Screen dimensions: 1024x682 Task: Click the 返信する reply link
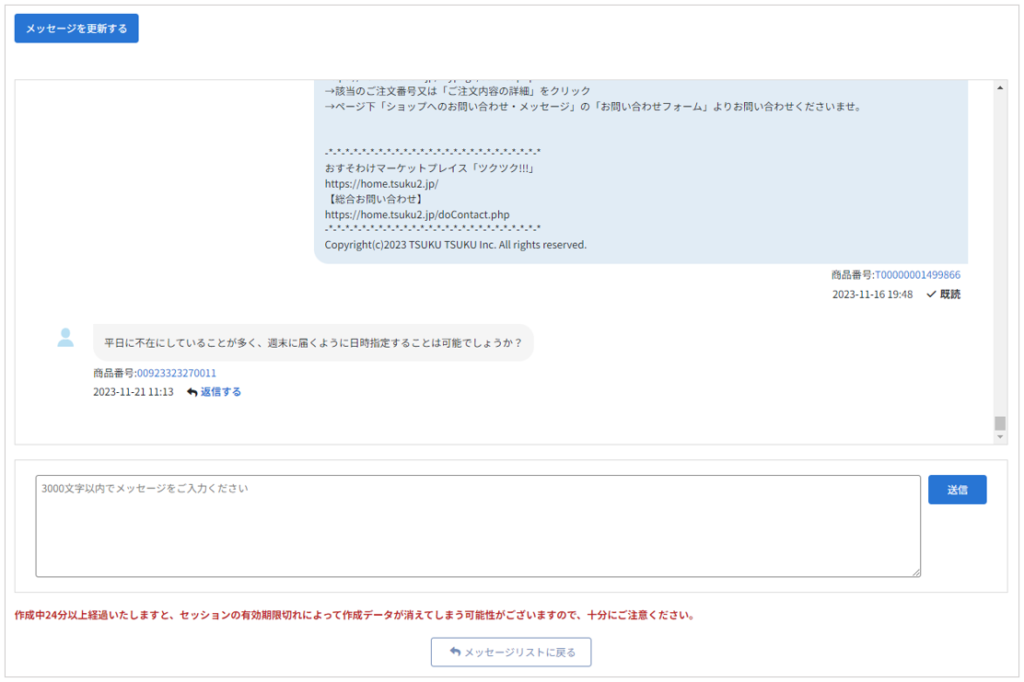(x=221, y=392)
